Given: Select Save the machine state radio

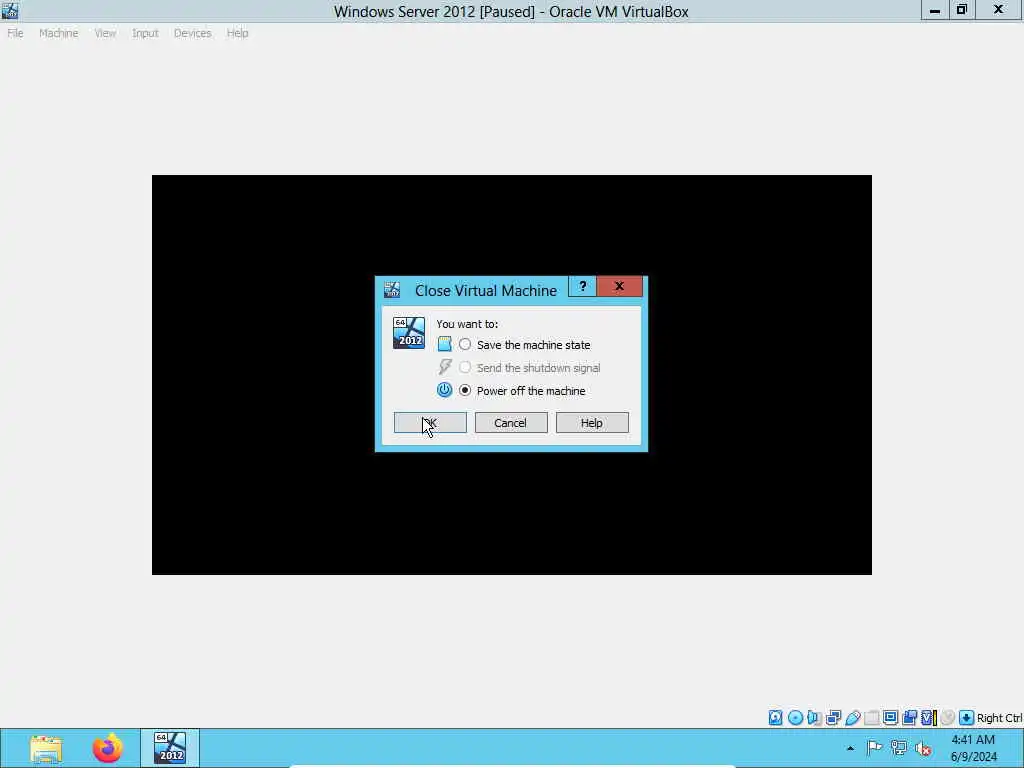Looking at the screenshot, I should pyautogui.click(x=465, y=344).
